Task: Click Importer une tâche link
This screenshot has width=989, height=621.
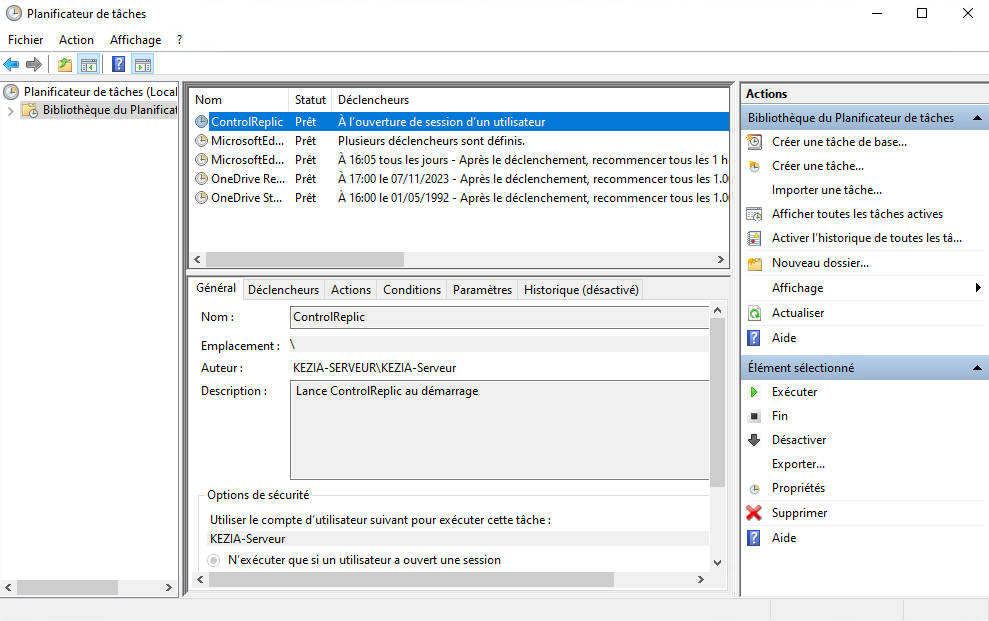Action: pos(826,190)
